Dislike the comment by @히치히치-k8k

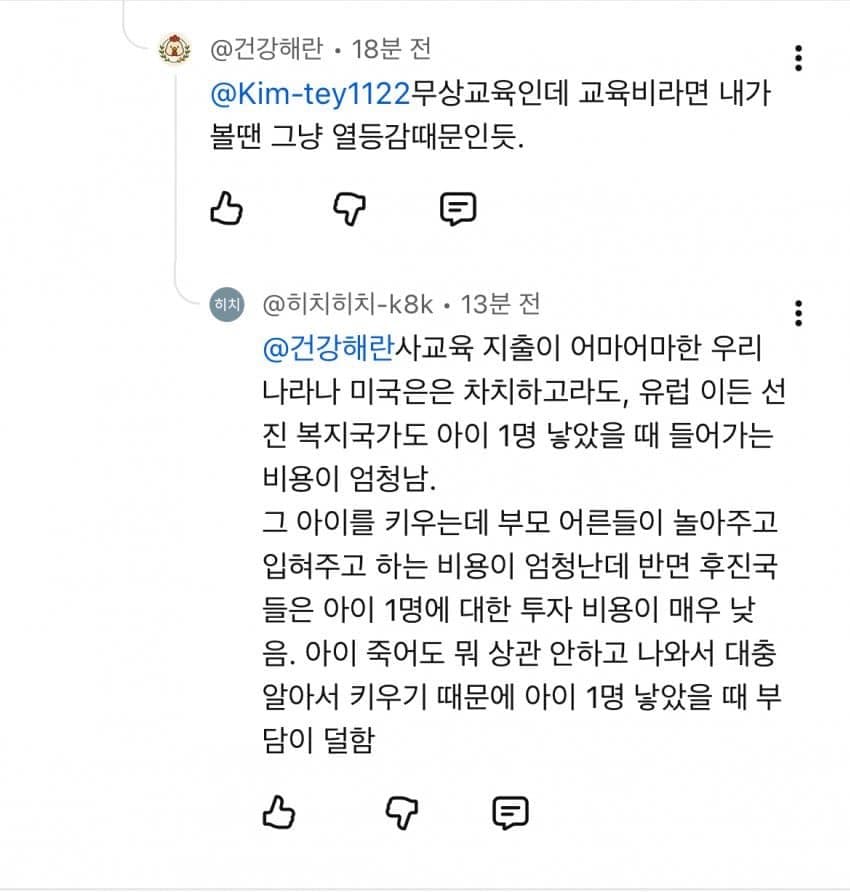401,812
